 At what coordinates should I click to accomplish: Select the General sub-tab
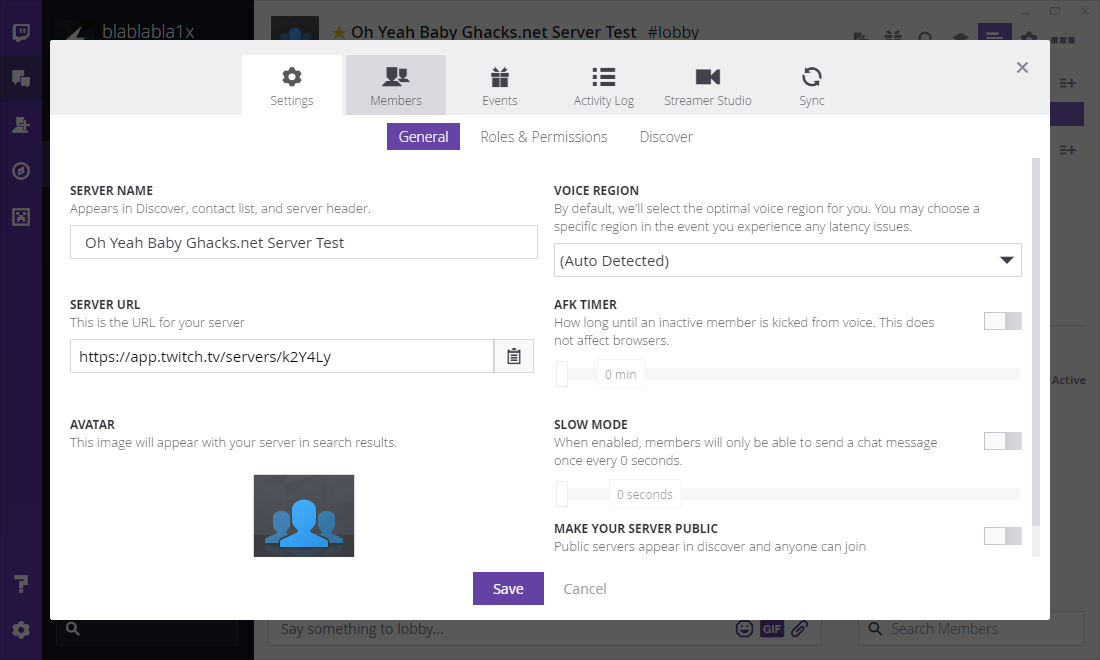tap(423, 137)
